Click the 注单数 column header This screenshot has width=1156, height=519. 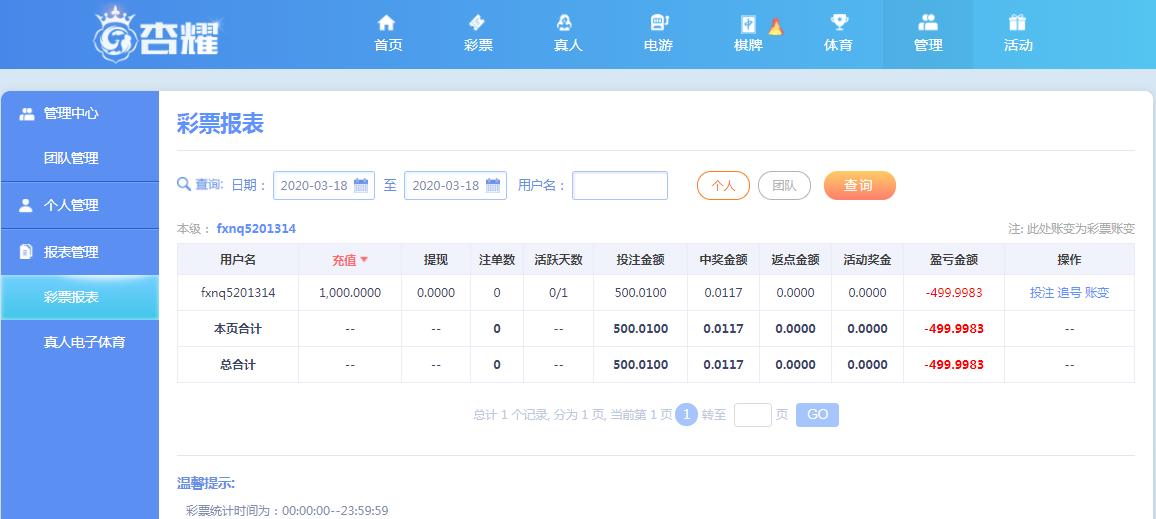[x=497, y=260]
